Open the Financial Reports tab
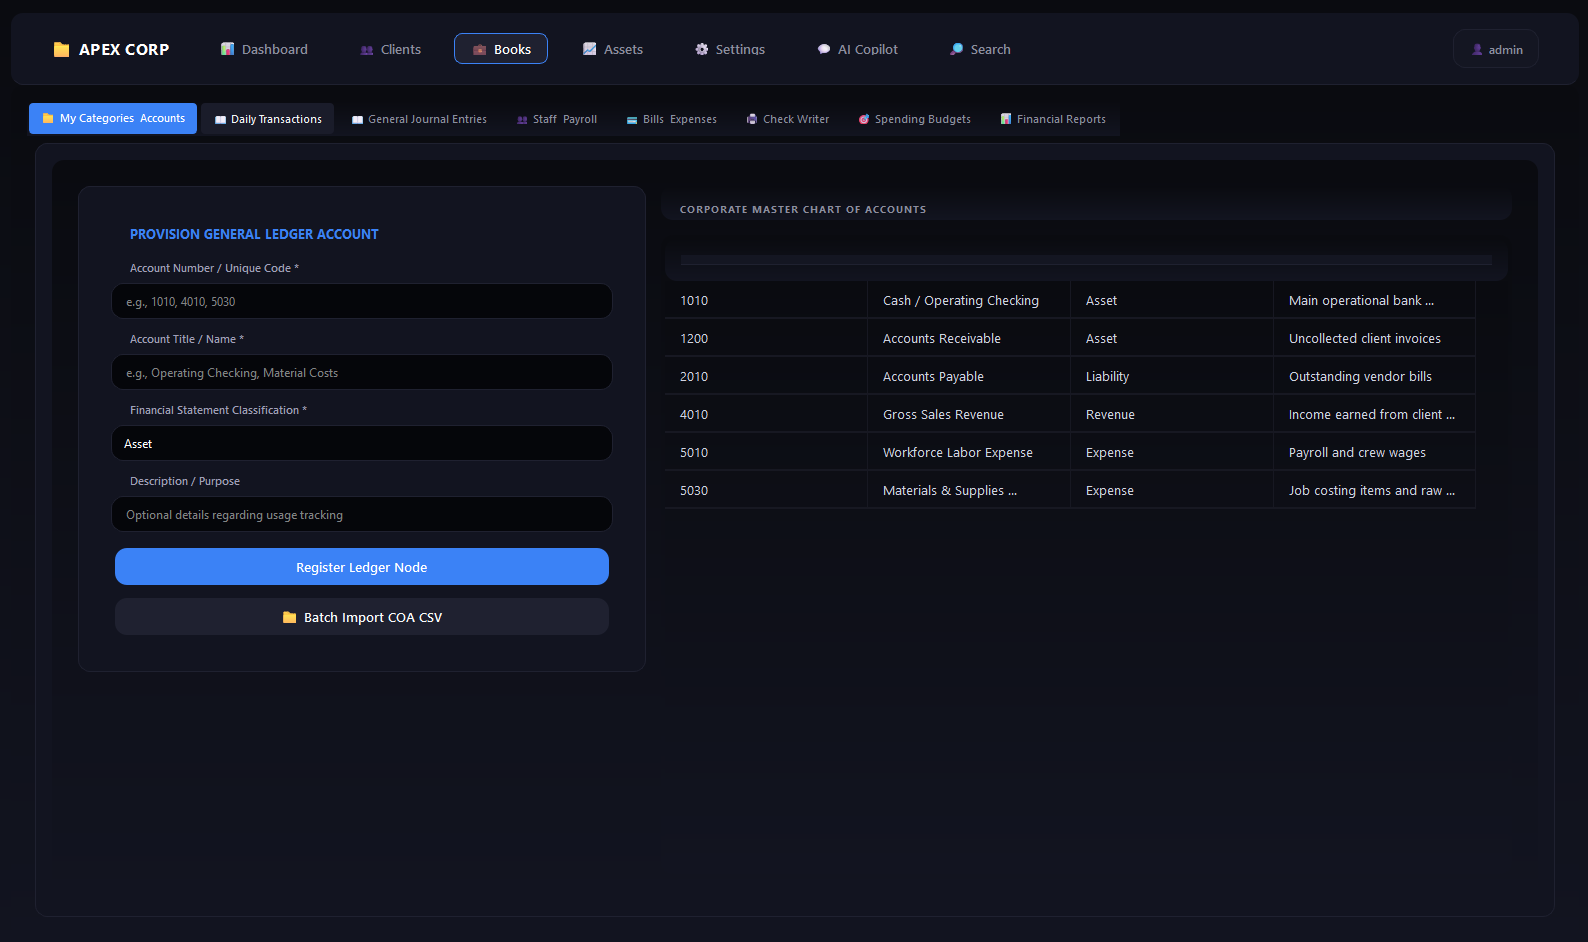 coord(1053,119)
